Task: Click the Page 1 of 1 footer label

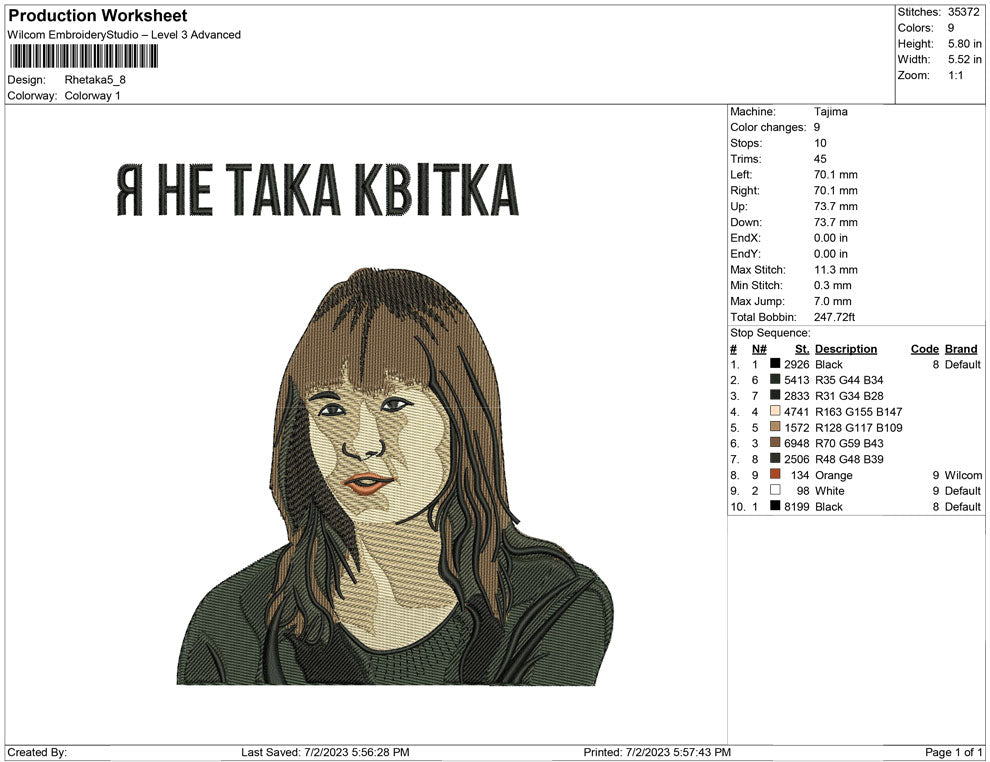Action: point(954,752)
